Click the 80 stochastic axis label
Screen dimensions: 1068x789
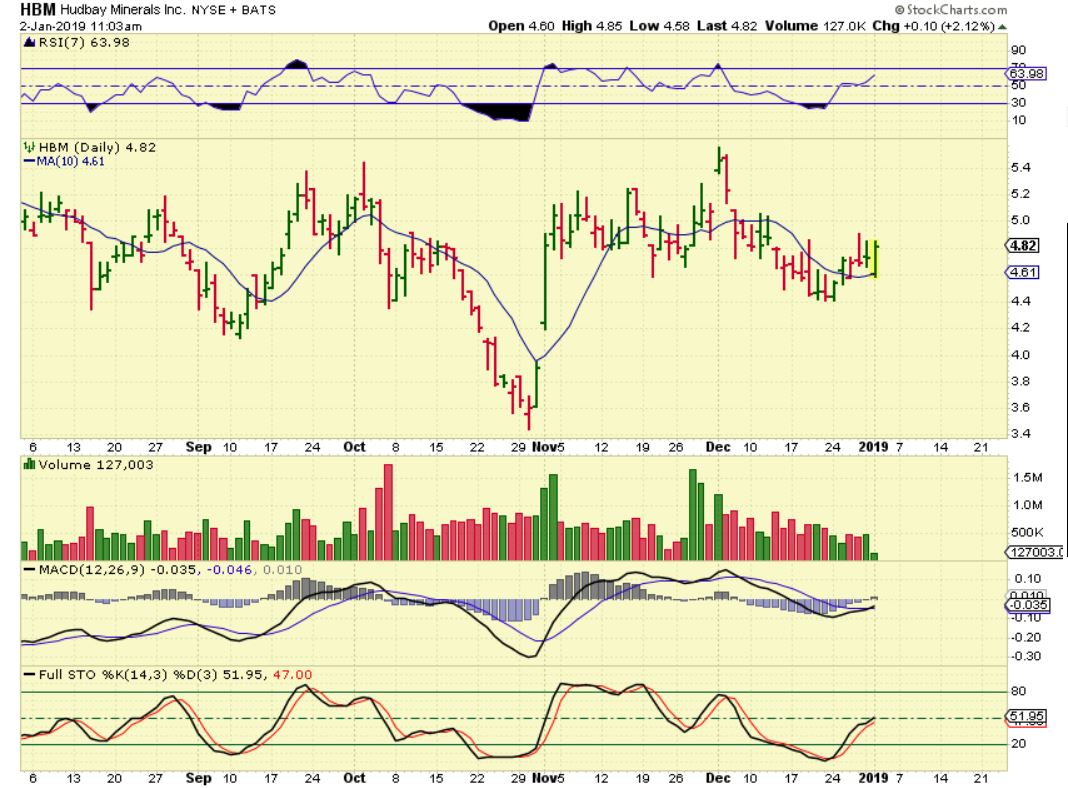point(1019,691)
